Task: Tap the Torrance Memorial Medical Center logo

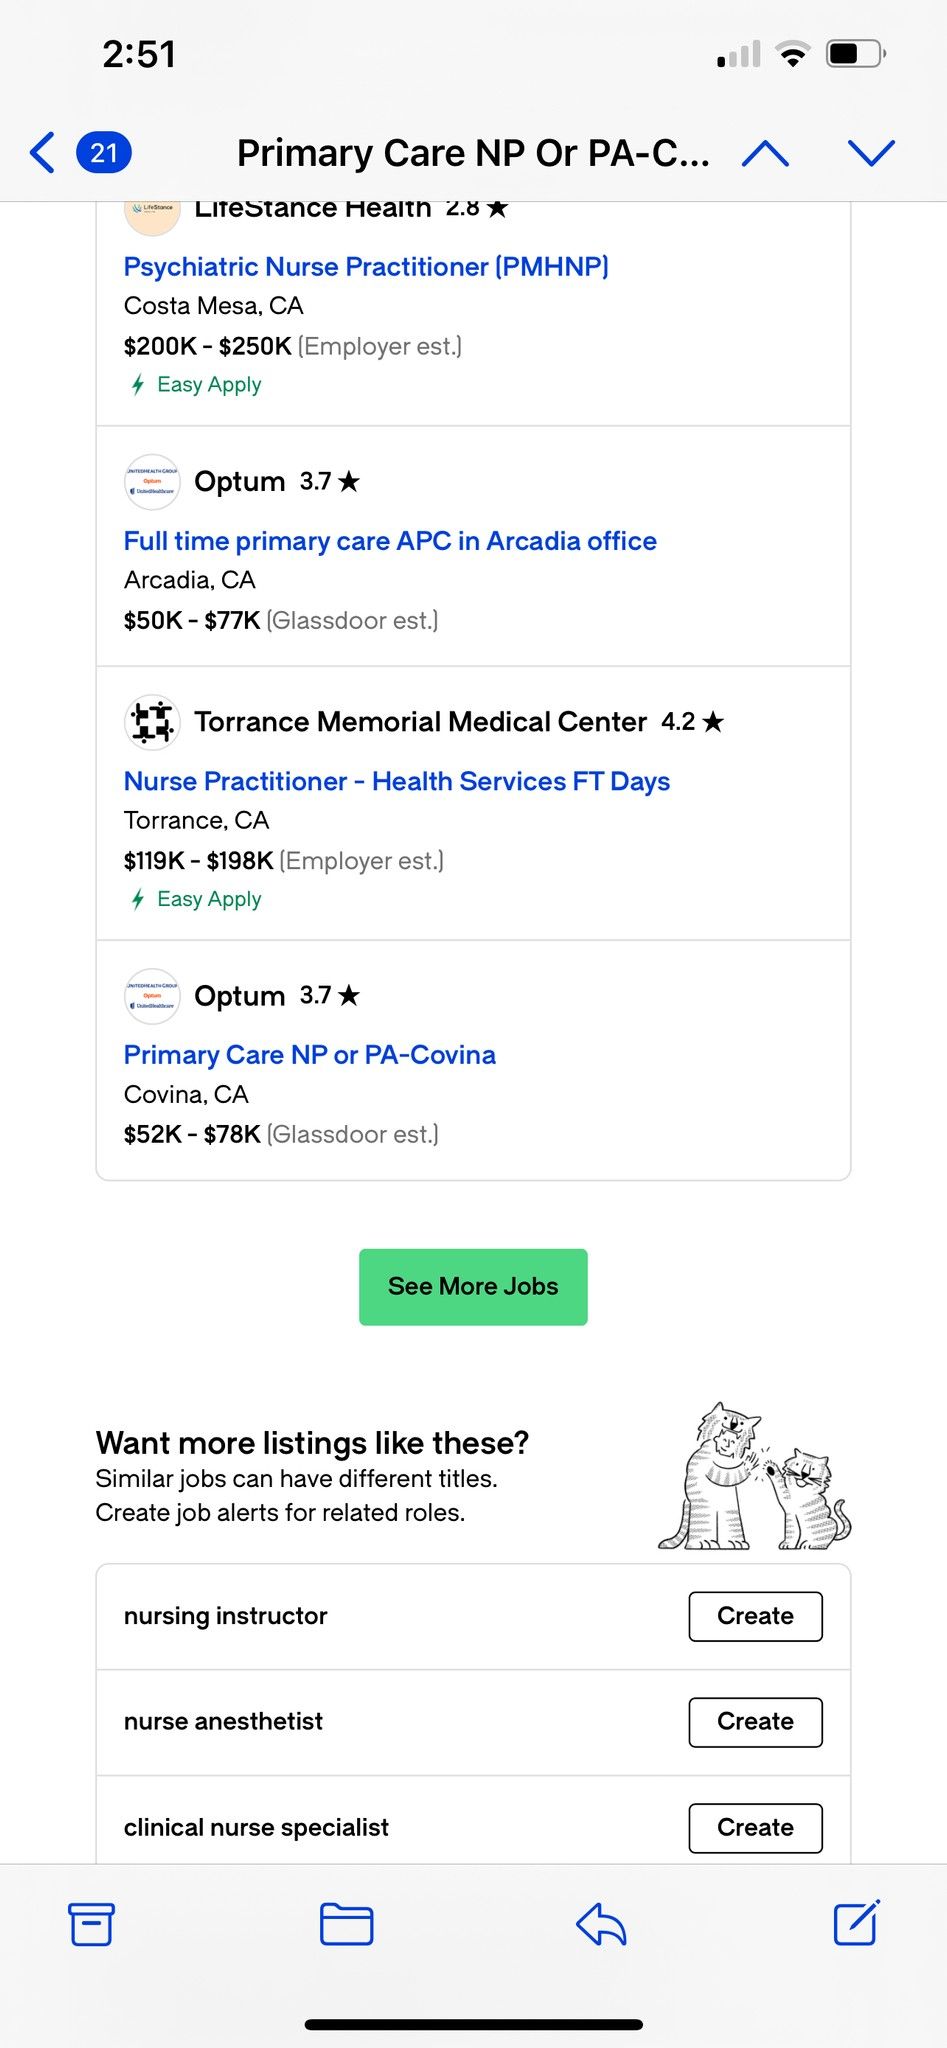Action: tap(152, 722)
